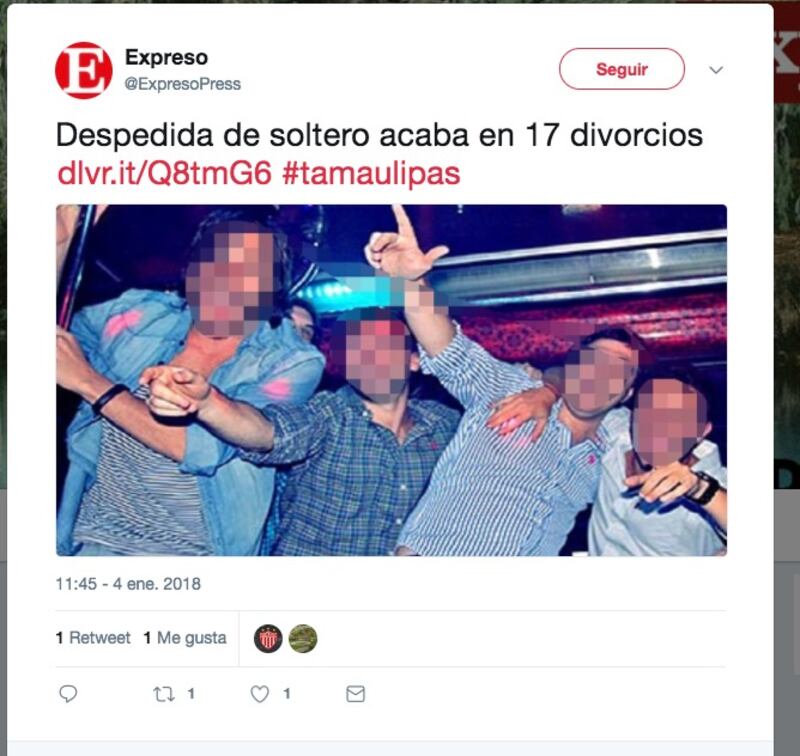The height and width of the screenshot is (756, 800).
Task: Click the retweet count number
Action: [191, 694]
